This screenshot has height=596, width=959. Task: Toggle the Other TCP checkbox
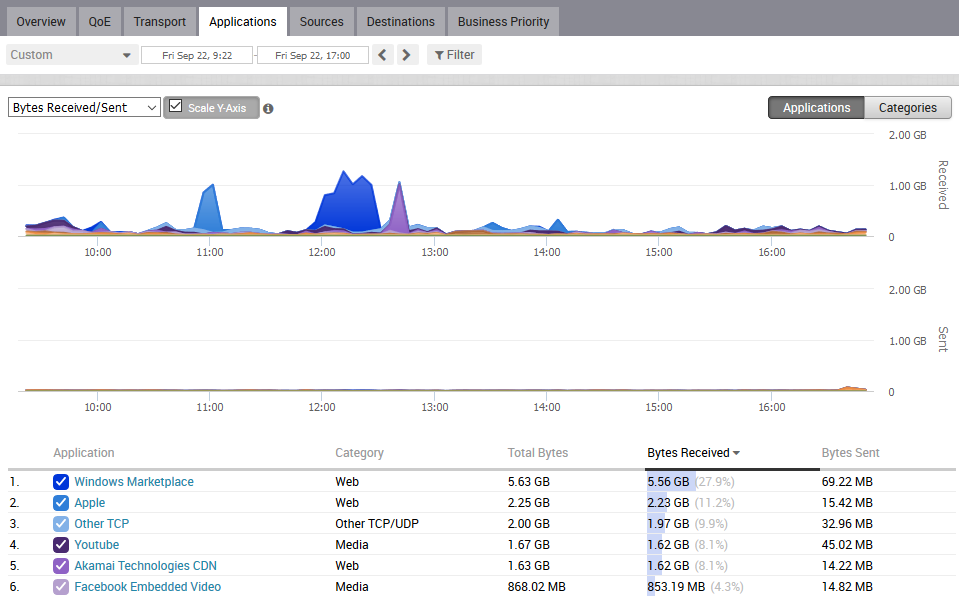(x=61, y=524)
